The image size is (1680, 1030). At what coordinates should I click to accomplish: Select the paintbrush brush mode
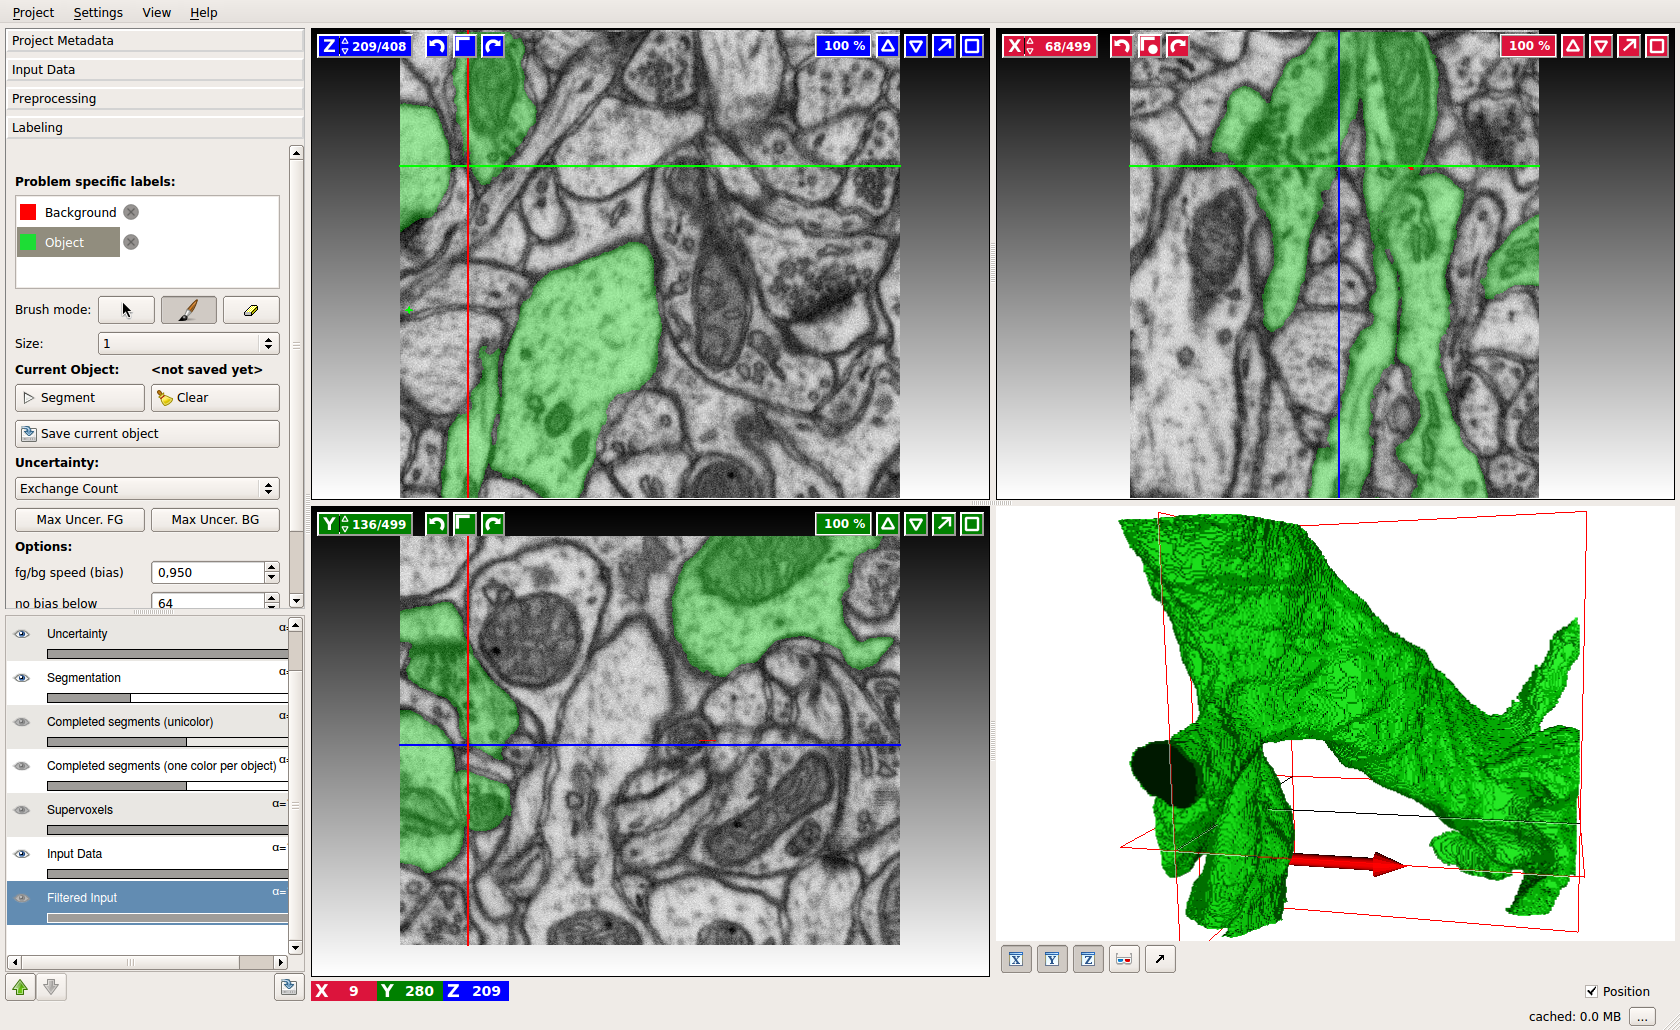(188, 310)
